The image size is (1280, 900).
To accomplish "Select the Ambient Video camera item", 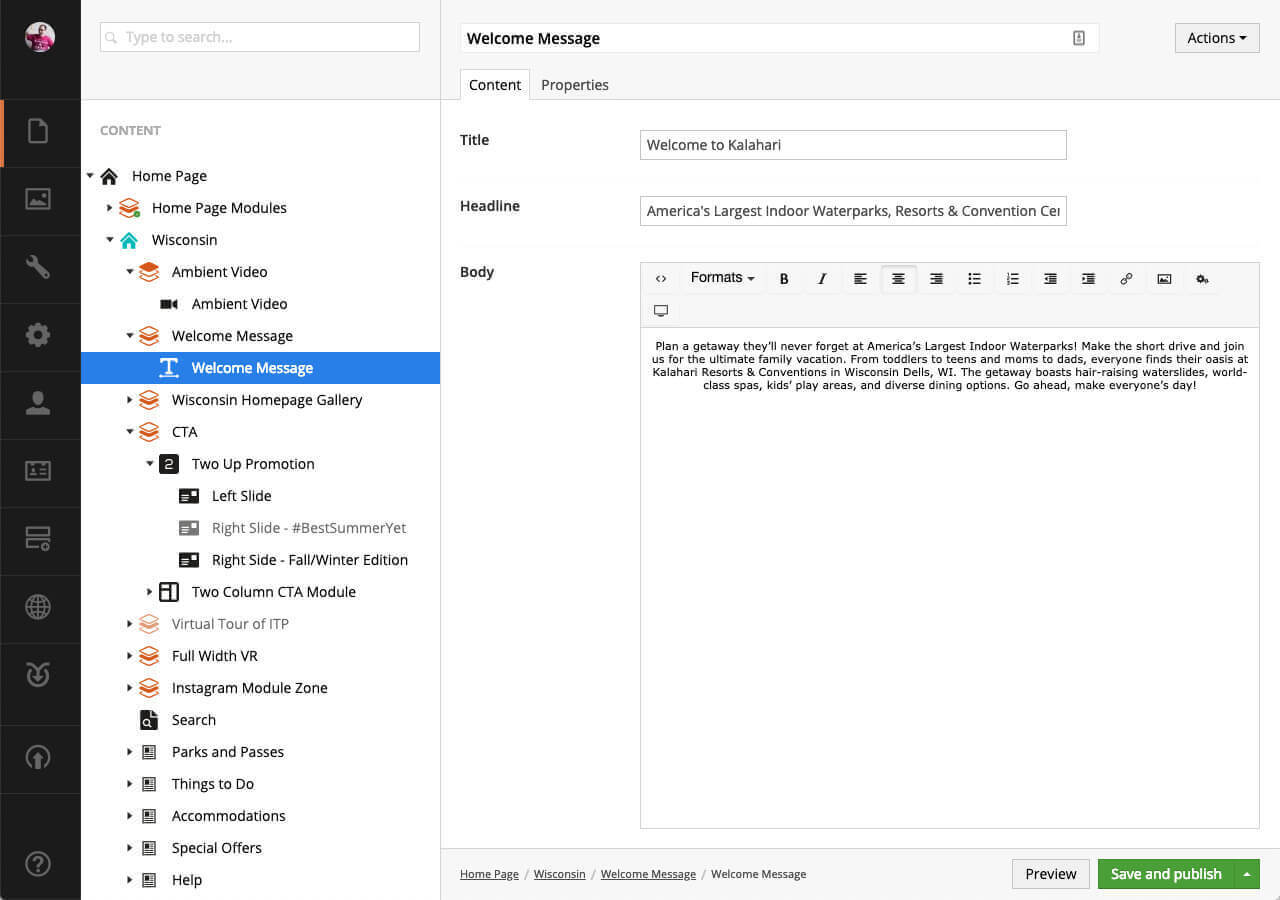I will pos(240,304).
